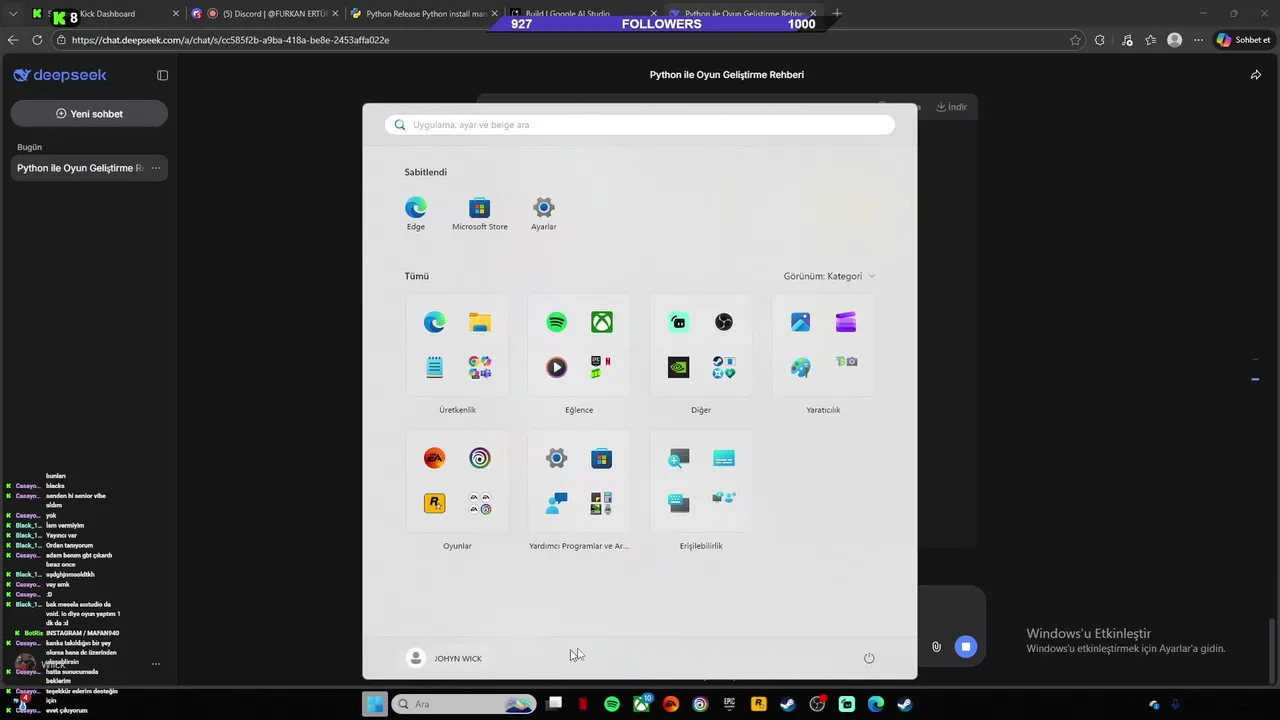
Task: Open Rockstar Games Launcher in Oyunlar
Action: pyautogui.click(x=435, y=503)
